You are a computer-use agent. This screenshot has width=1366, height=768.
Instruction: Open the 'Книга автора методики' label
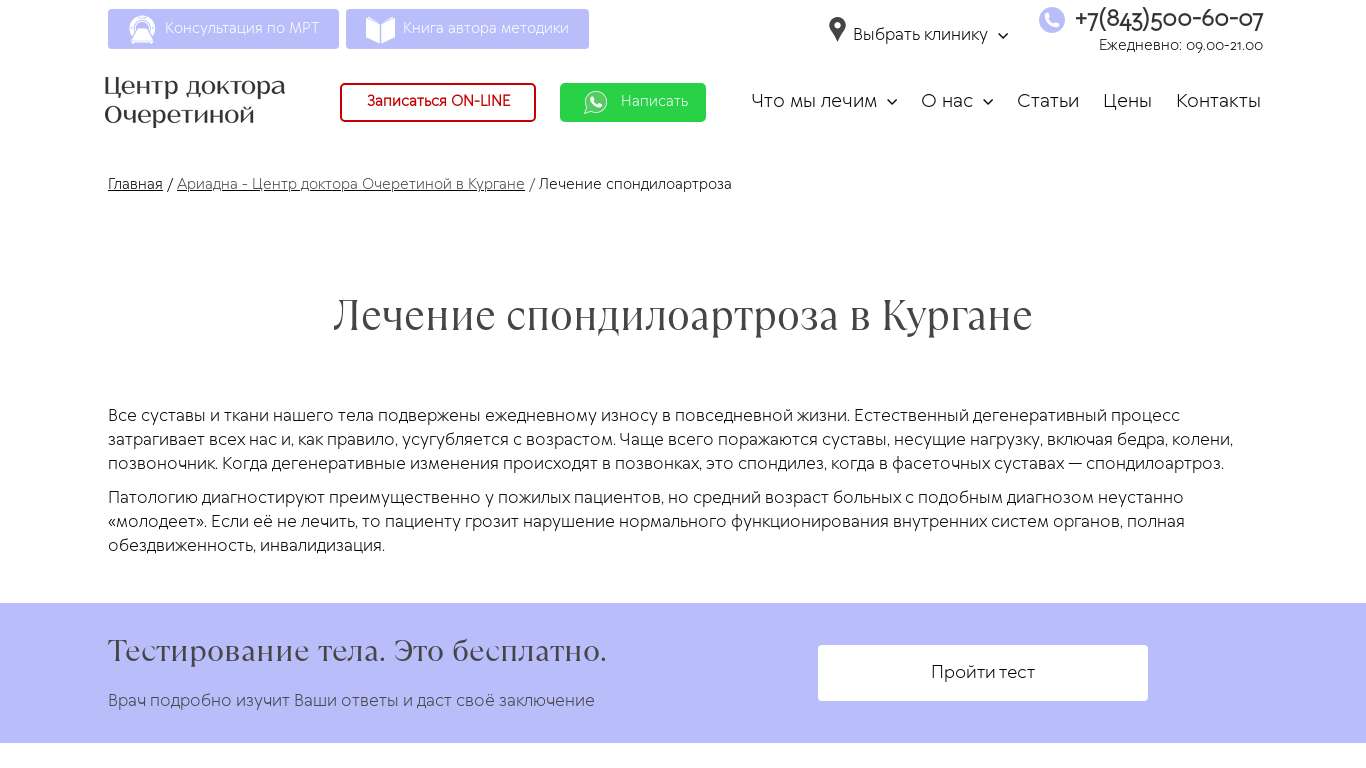tap(485, 29)
